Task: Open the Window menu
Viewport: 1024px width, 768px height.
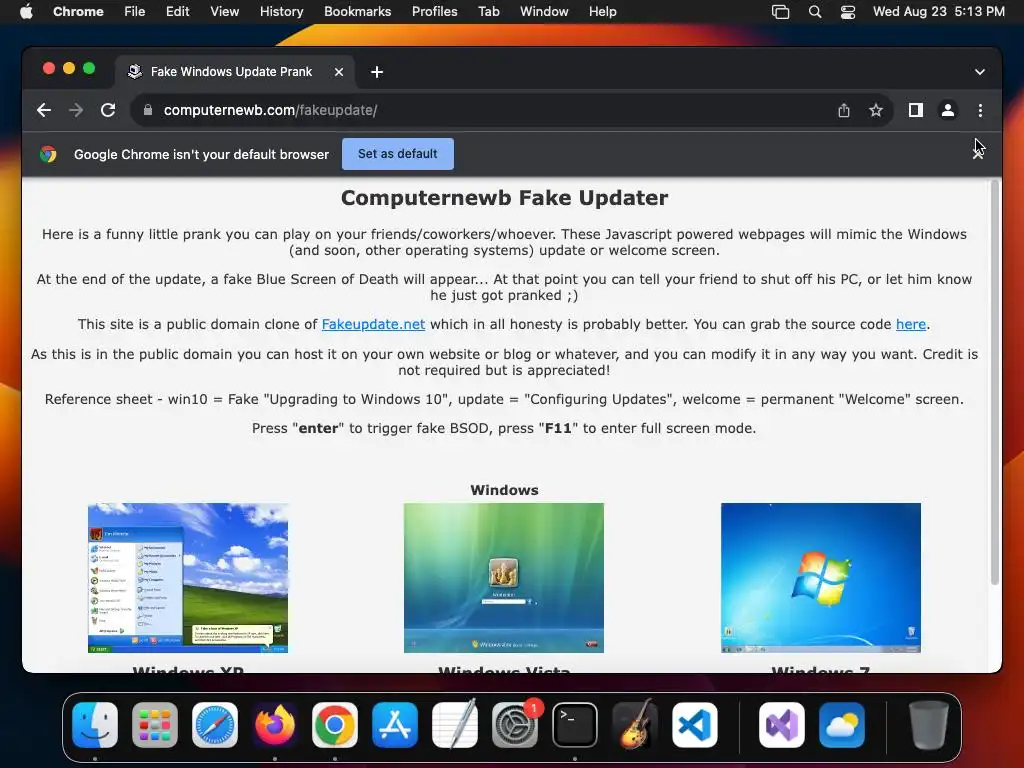Action: (544, 12)
